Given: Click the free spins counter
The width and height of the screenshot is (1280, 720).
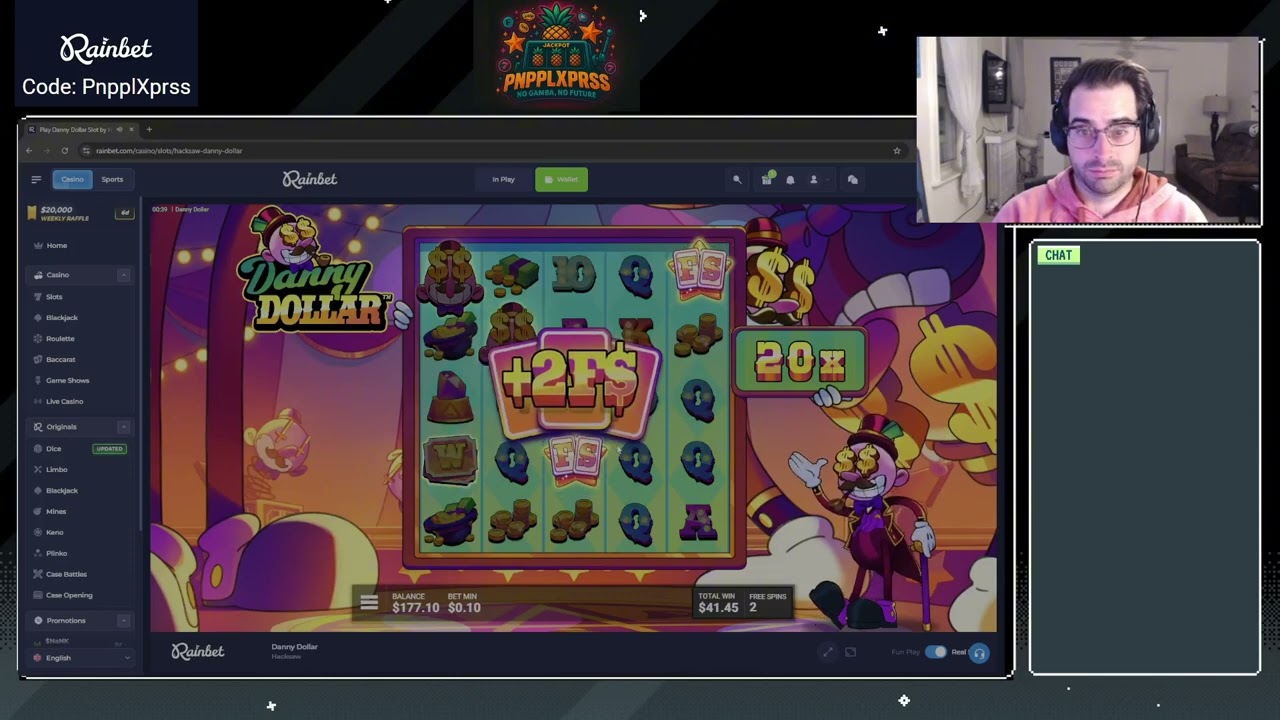Looking at the screenshot, I should click(x=768, y=603).
